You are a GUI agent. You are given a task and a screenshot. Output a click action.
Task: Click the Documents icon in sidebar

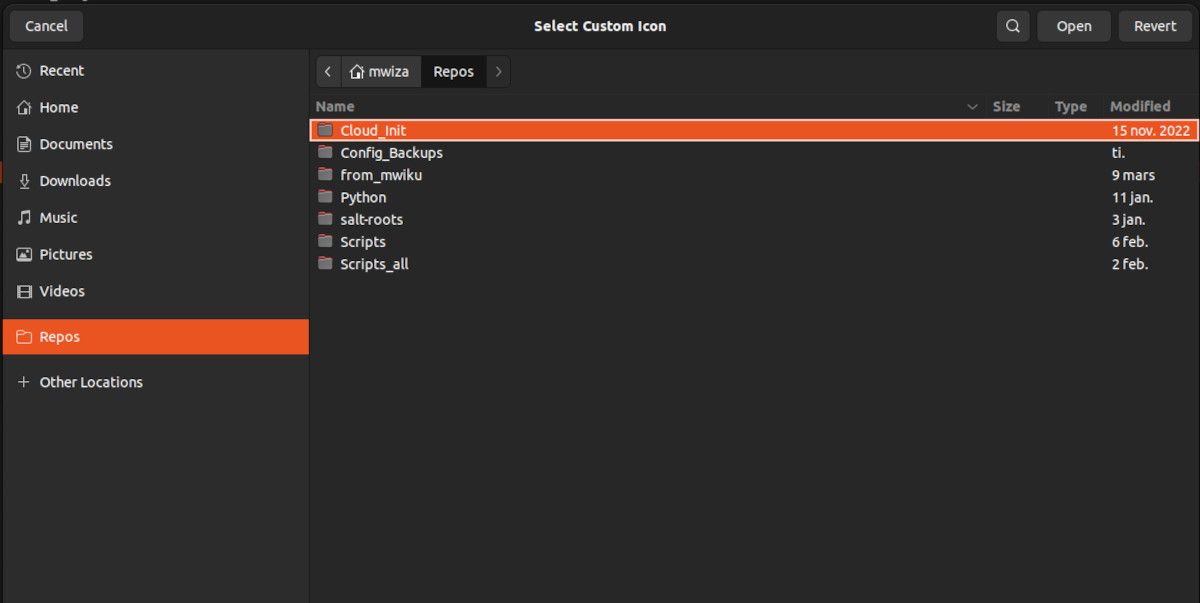(x=24, y=144)
